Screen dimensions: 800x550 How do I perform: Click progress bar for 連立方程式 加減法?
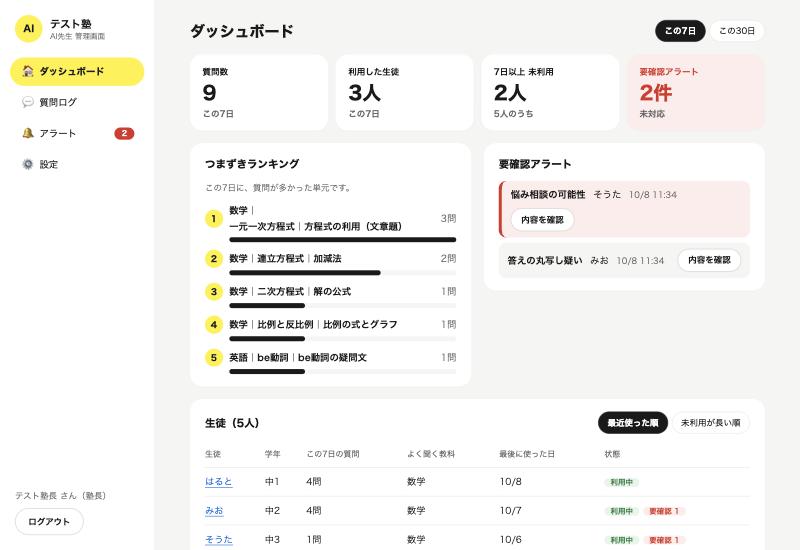342,273
